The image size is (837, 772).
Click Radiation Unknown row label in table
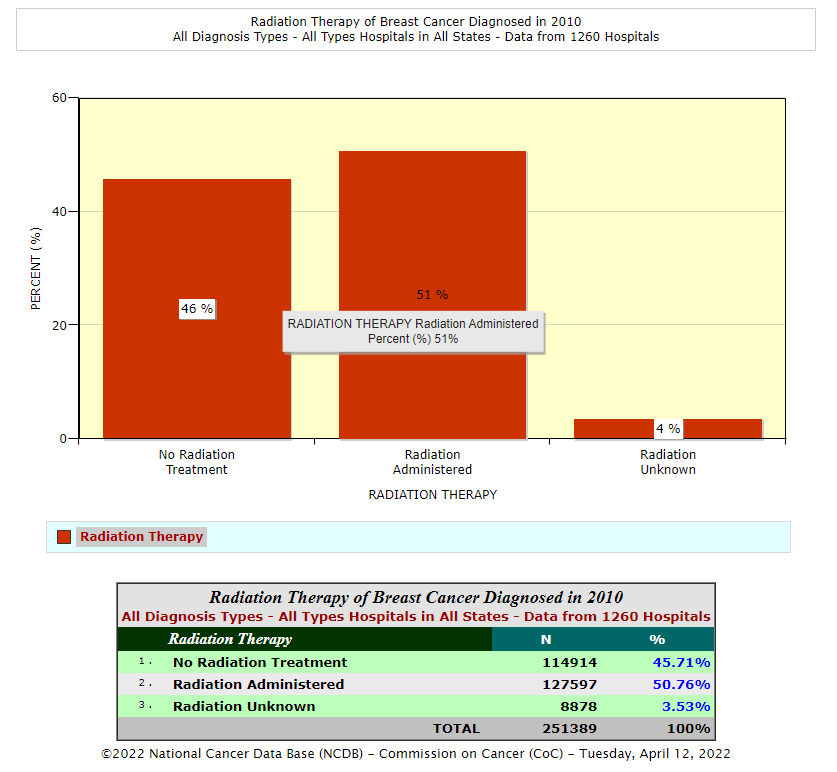[244, 706]
